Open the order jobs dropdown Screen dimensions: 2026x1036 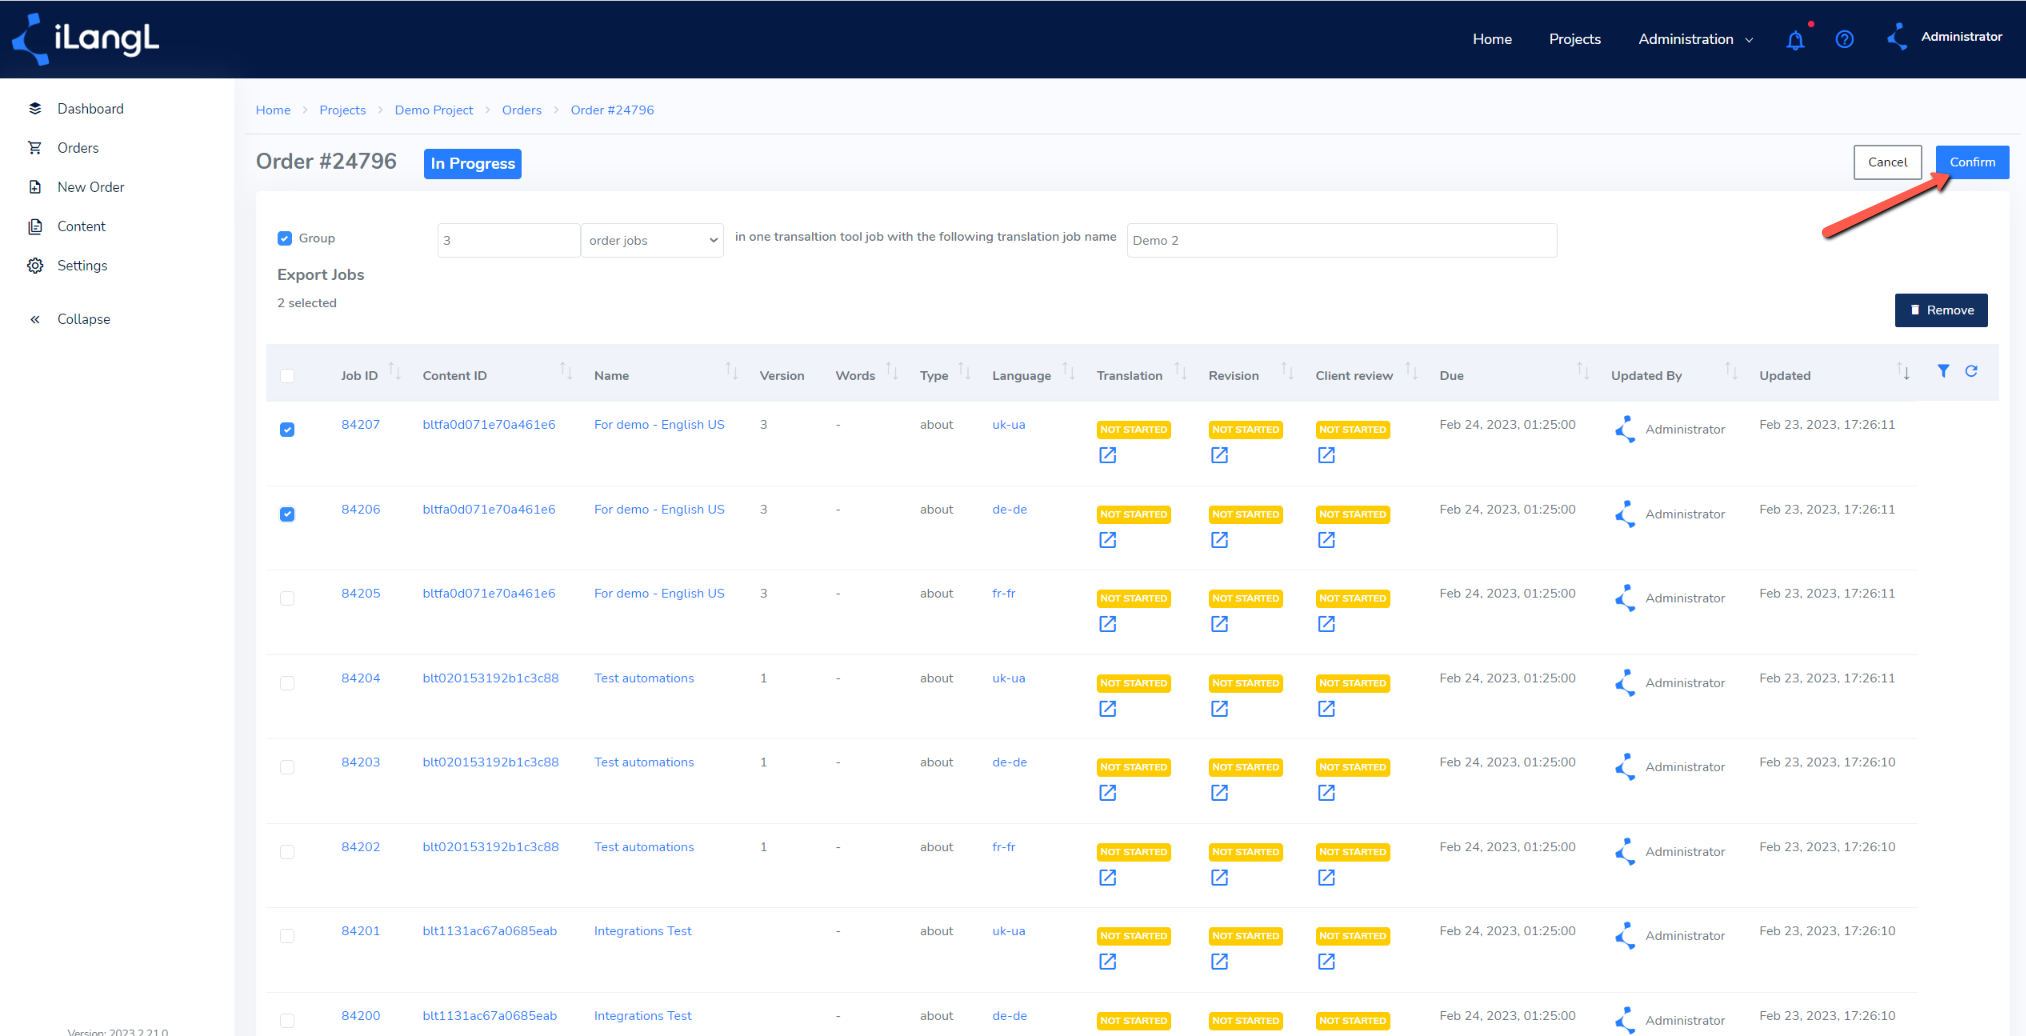point(652,240)
